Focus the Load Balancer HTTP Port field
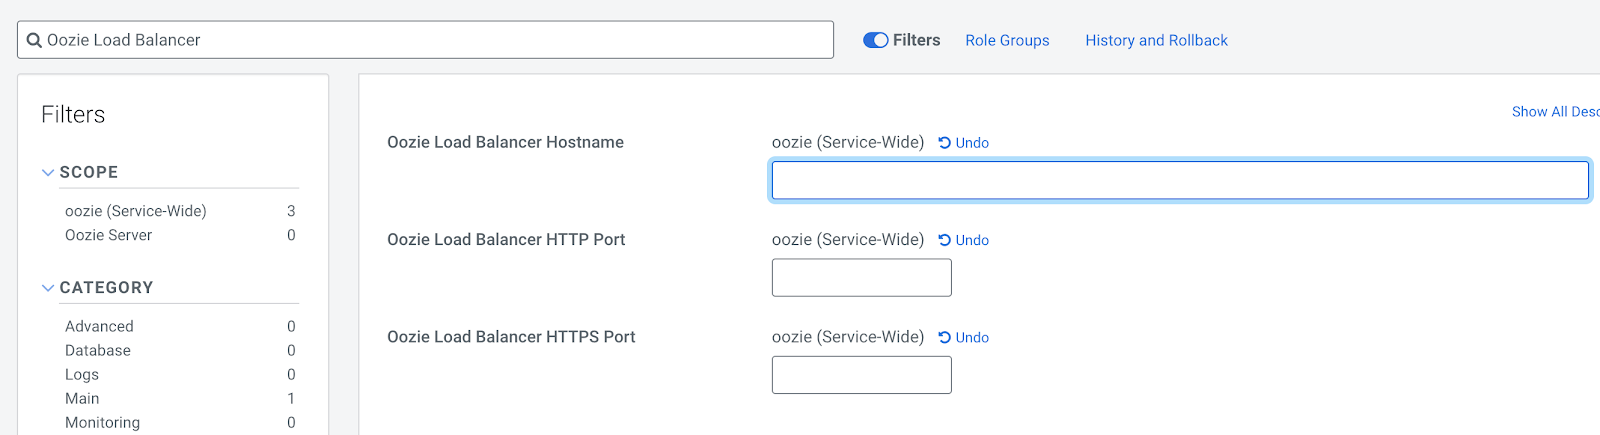 tap(861, 278)
